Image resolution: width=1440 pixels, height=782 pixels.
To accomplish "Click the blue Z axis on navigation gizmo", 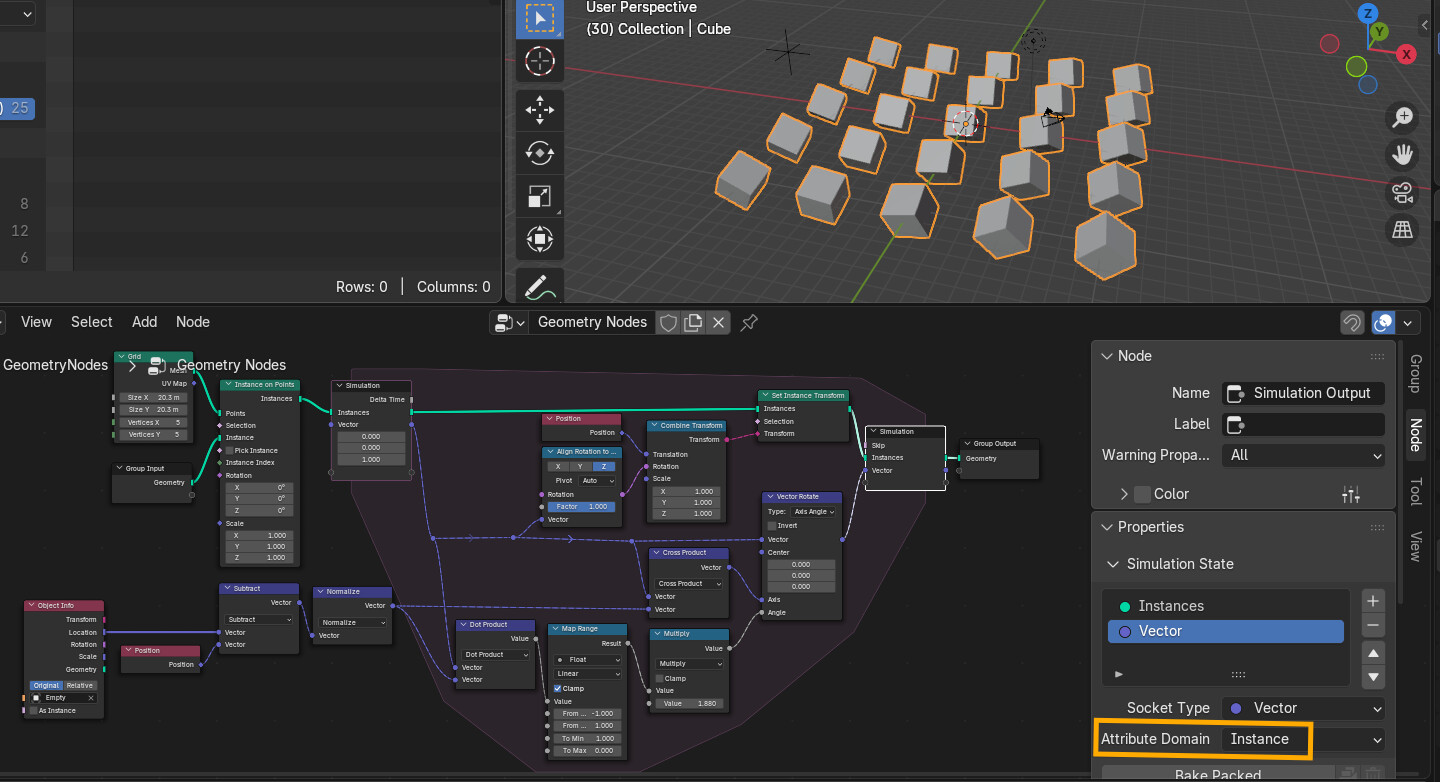I will coord(1368,13).
